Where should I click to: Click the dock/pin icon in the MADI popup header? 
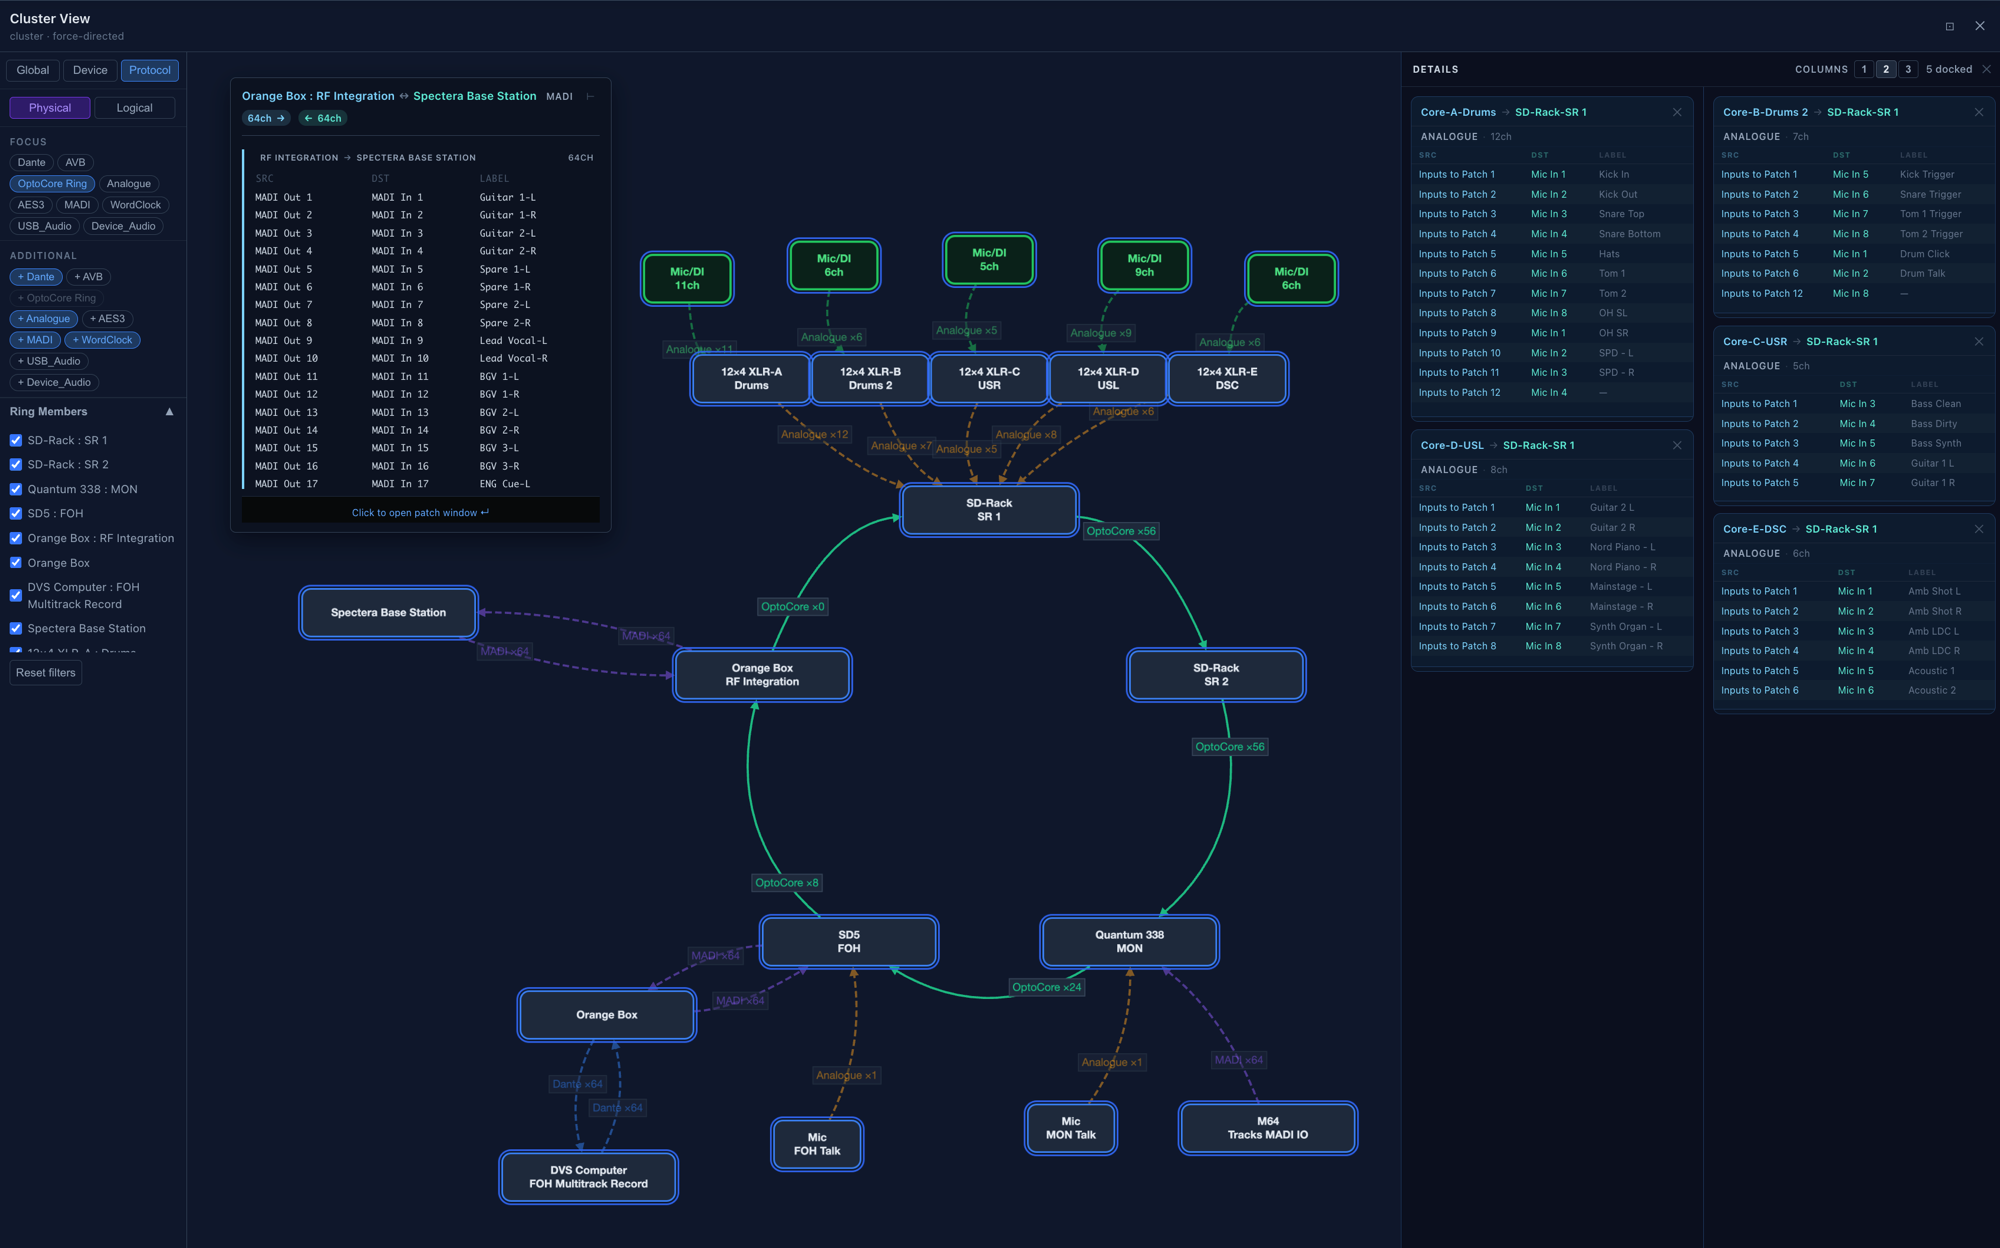(x=590, y=96)
